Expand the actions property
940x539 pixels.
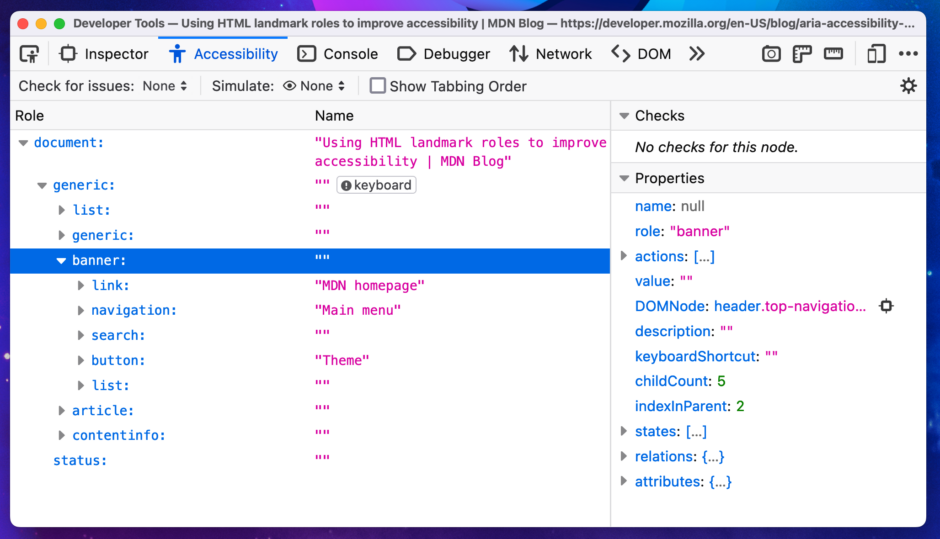tap(623, 256)
